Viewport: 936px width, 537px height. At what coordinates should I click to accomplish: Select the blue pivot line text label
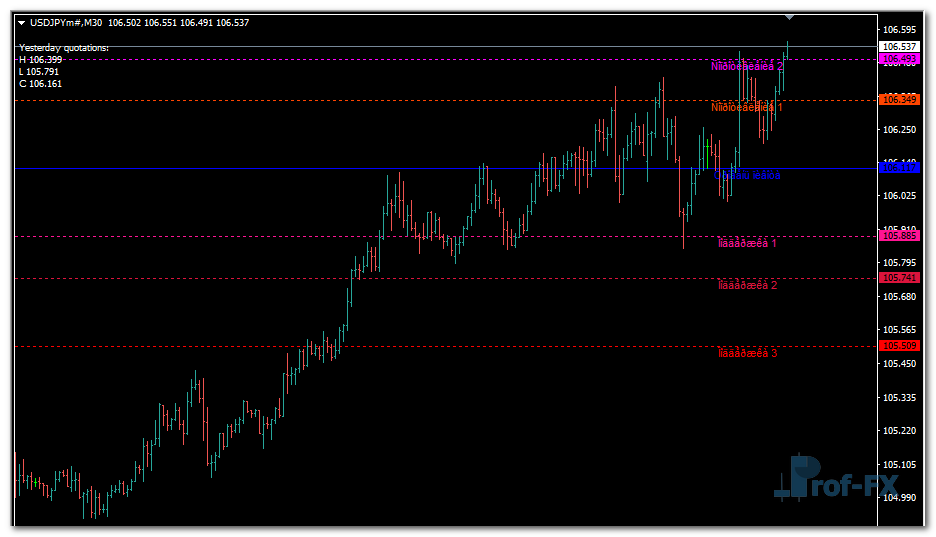tap(748, 176)
